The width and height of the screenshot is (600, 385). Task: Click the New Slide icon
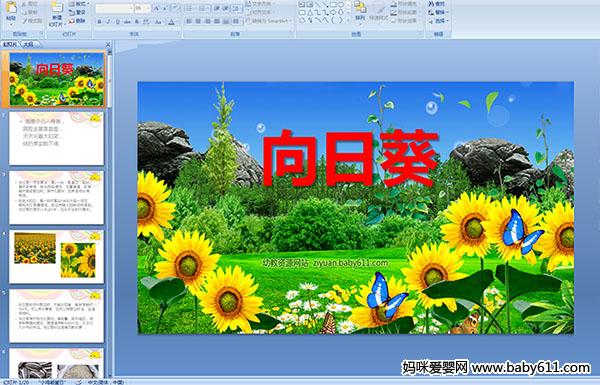point(57,8)
